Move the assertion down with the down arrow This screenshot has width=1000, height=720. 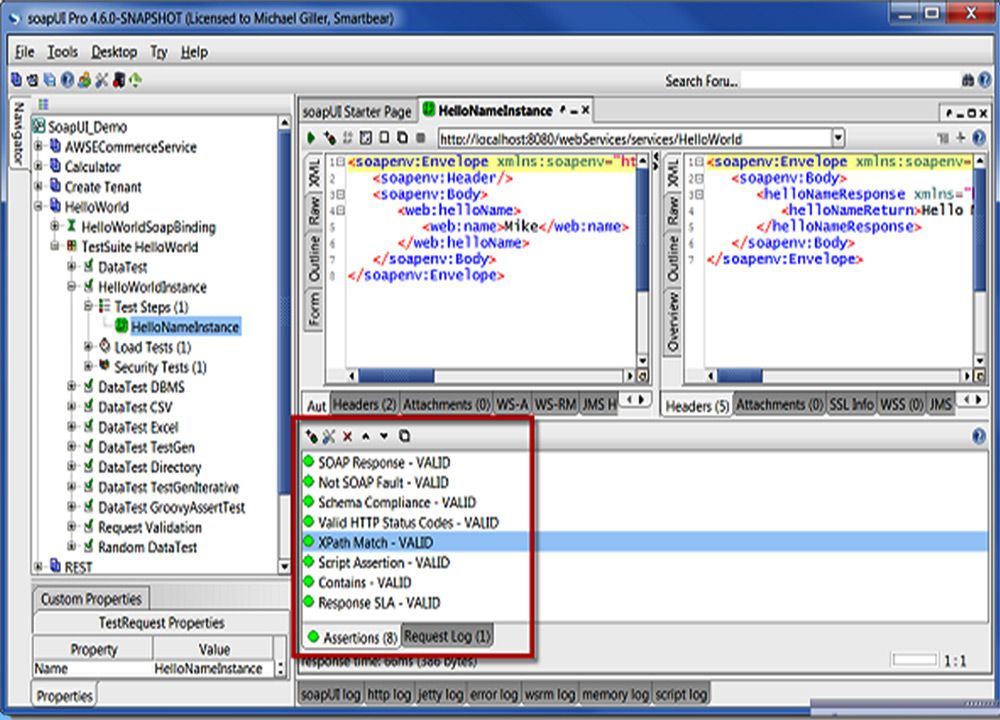click(x=384, y=436)
